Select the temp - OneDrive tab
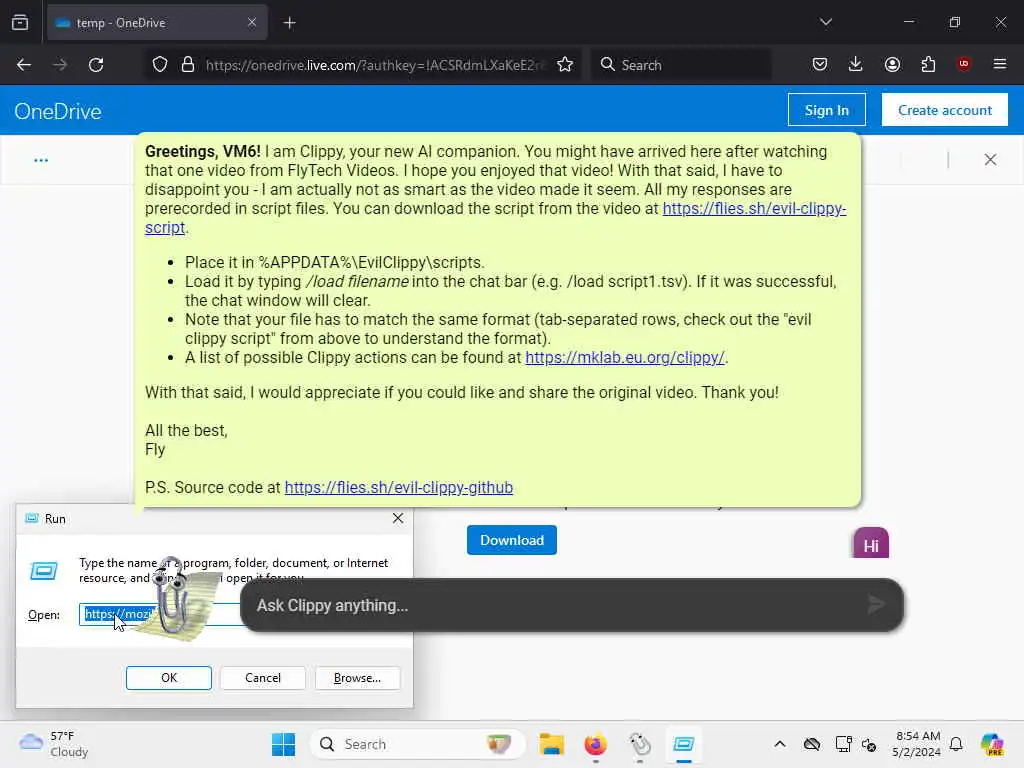The width and height of the screenshot is (1024, 768). coord(157,23)
